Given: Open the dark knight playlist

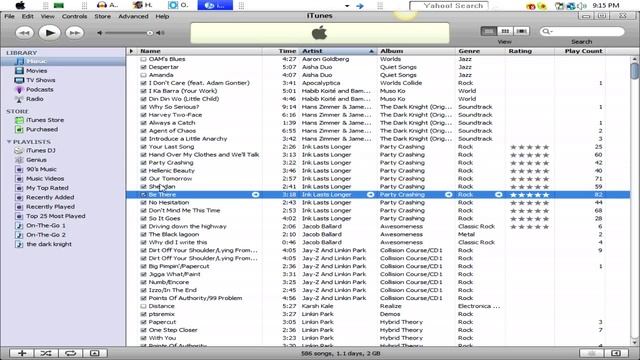Looking at the screenshot, I should pyautogui.click(x=49, y=244).
